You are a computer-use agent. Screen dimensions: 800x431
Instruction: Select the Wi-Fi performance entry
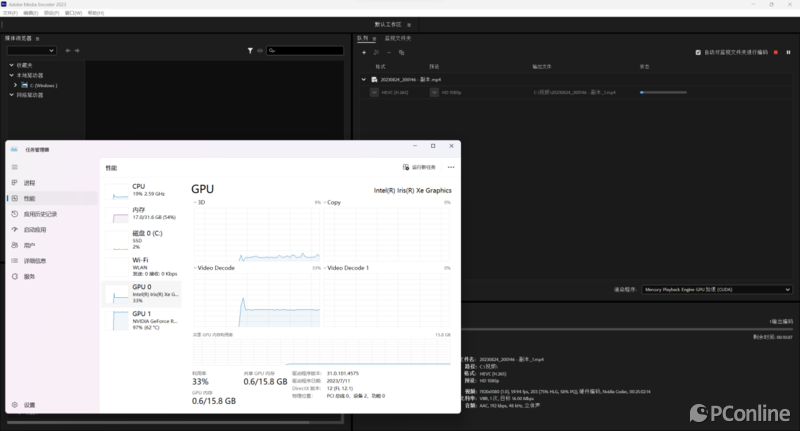click(x=142, y=267)
